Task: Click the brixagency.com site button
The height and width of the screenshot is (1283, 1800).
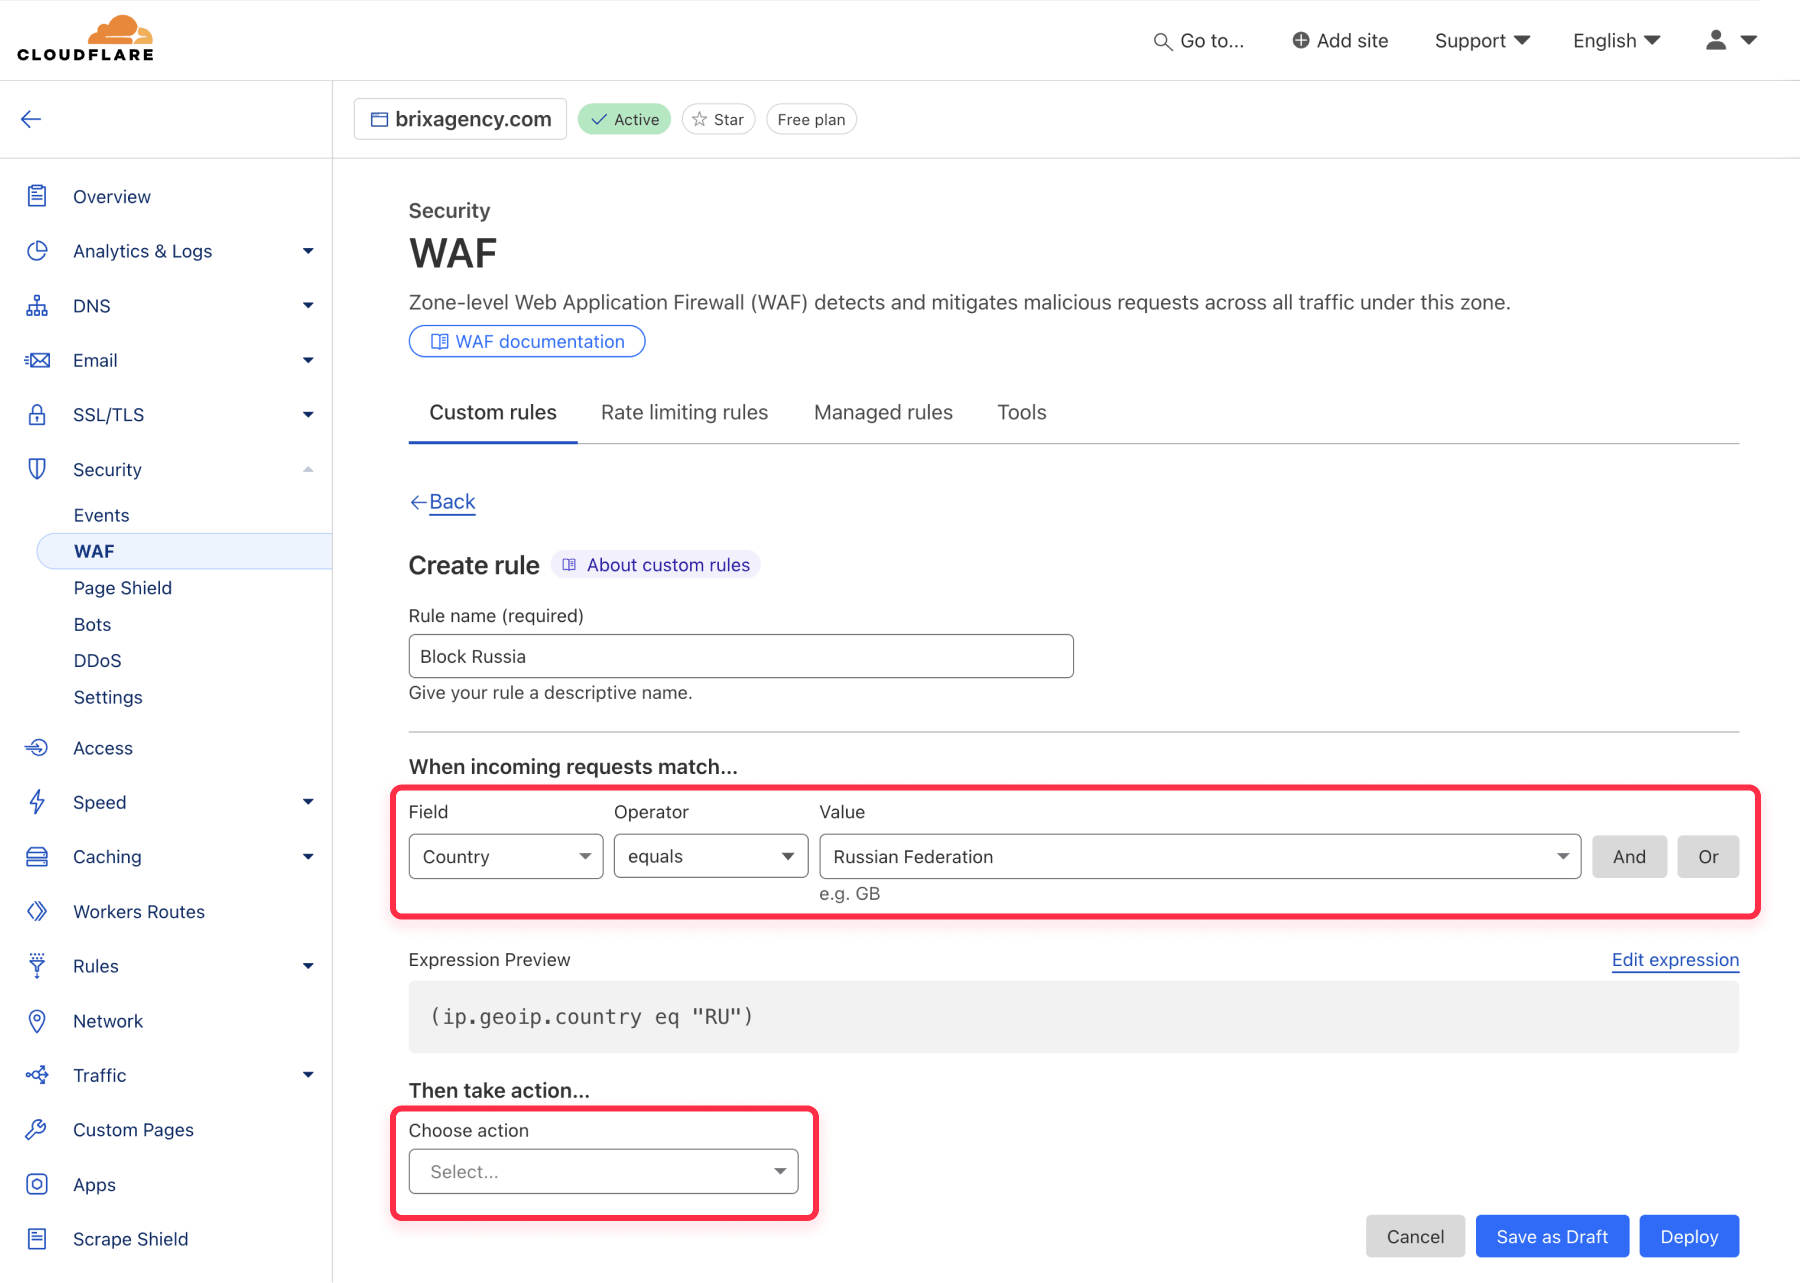Action: click(461, 119)
